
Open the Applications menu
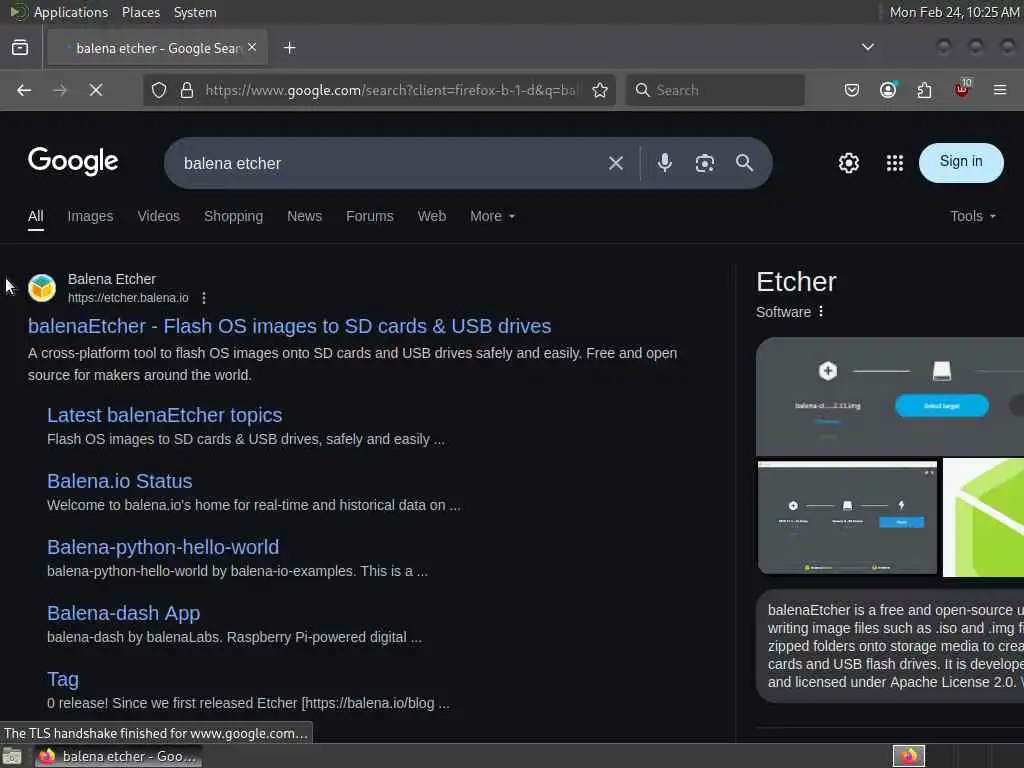(x=71, y=12)
